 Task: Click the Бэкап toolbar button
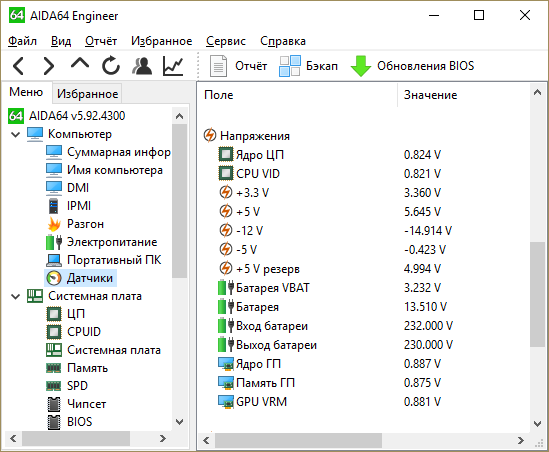308,66
